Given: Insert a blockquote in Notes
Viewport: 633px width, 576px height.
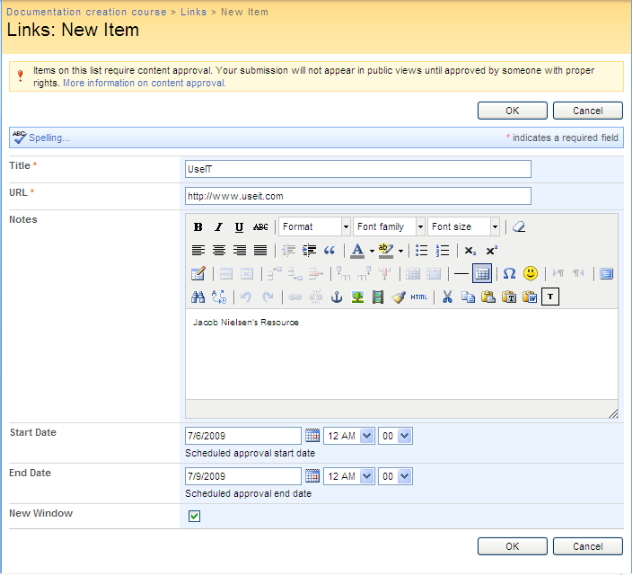Looking at the screenshot, I should [329, 251].
